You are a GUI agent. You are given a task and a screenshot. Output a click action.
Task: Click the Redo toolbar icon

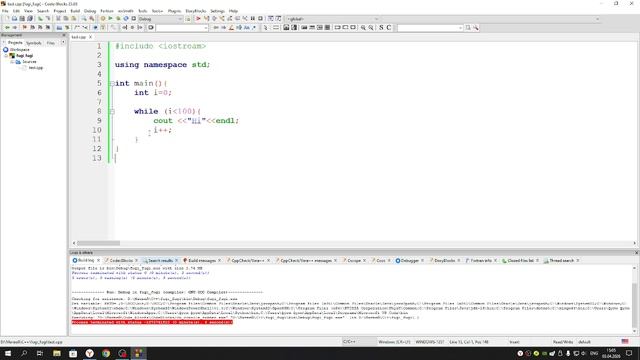tap(48, 19)
